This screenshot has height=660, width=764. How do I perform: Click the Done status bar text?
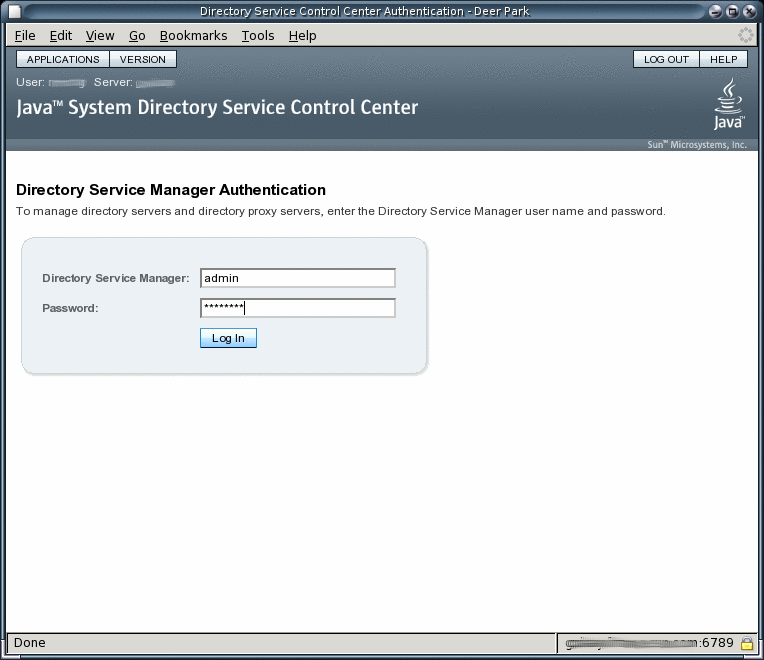click(x=30, y=643)
